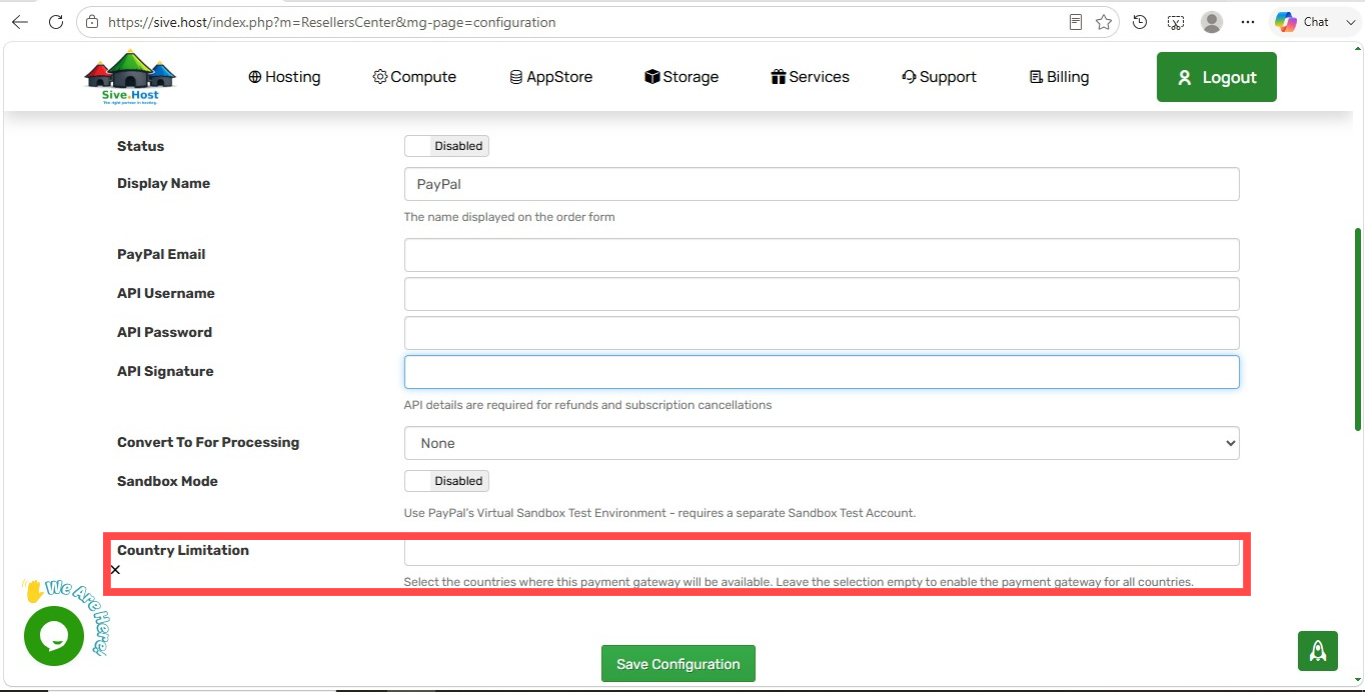Click the URL in the address bar
The height and width of the screenshot is (692, 1365).
tap(332, 22)
